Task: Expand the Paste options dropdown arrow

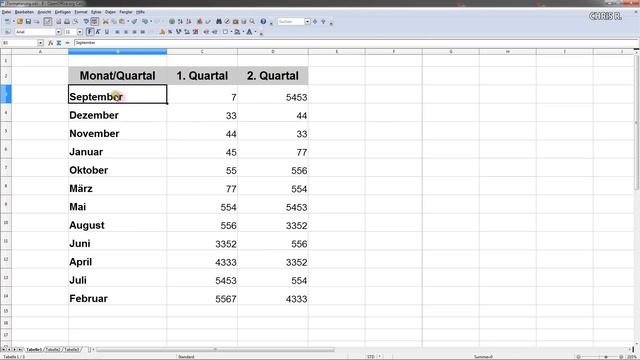Action: click(x=128, y=21)
